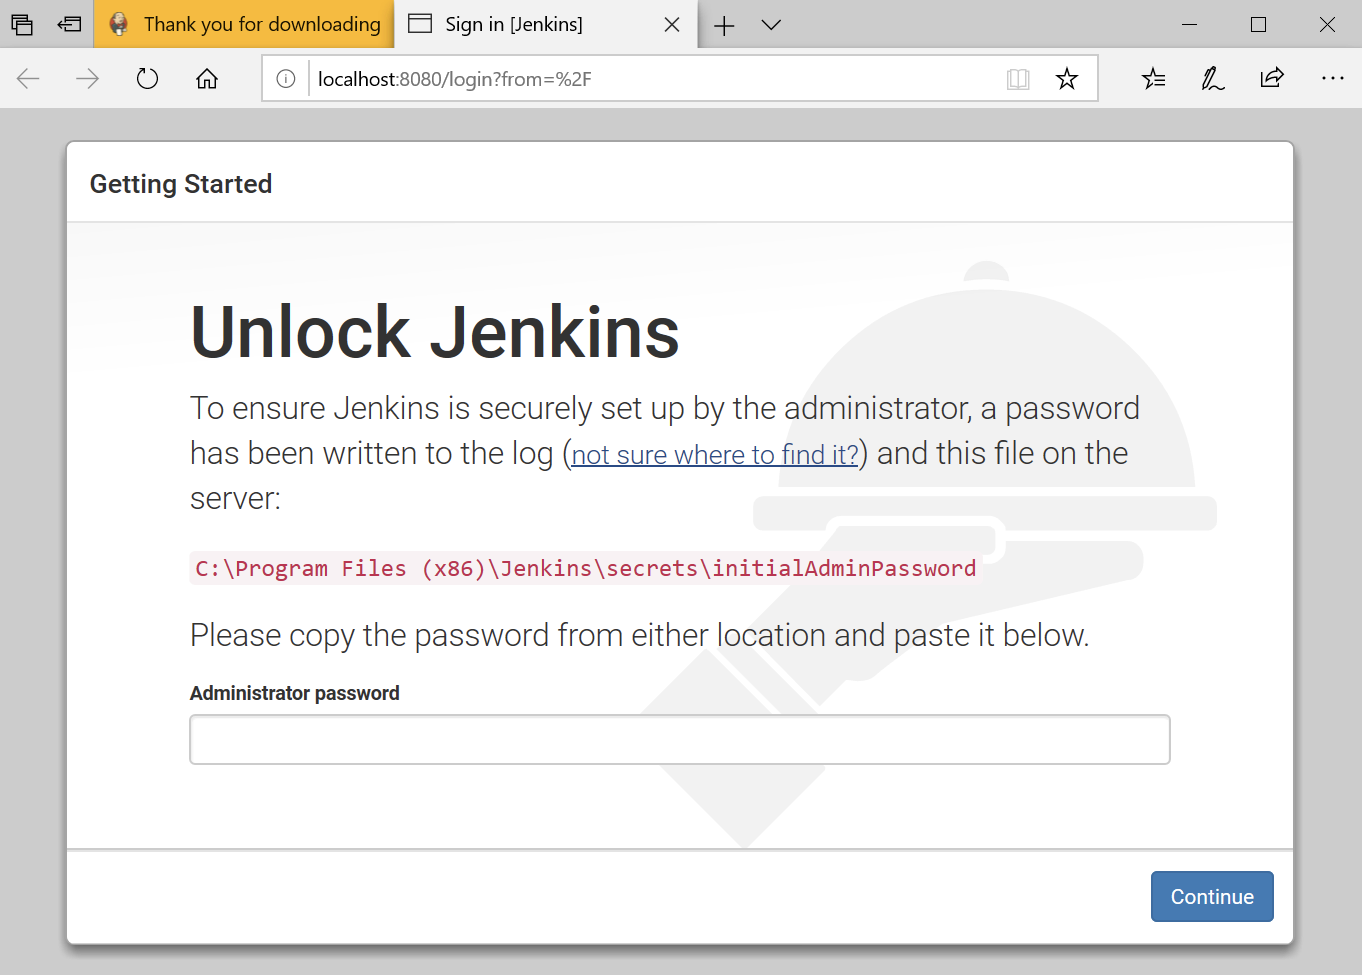
Task: Open a new tab with plus icon
Action: (724, 25)
